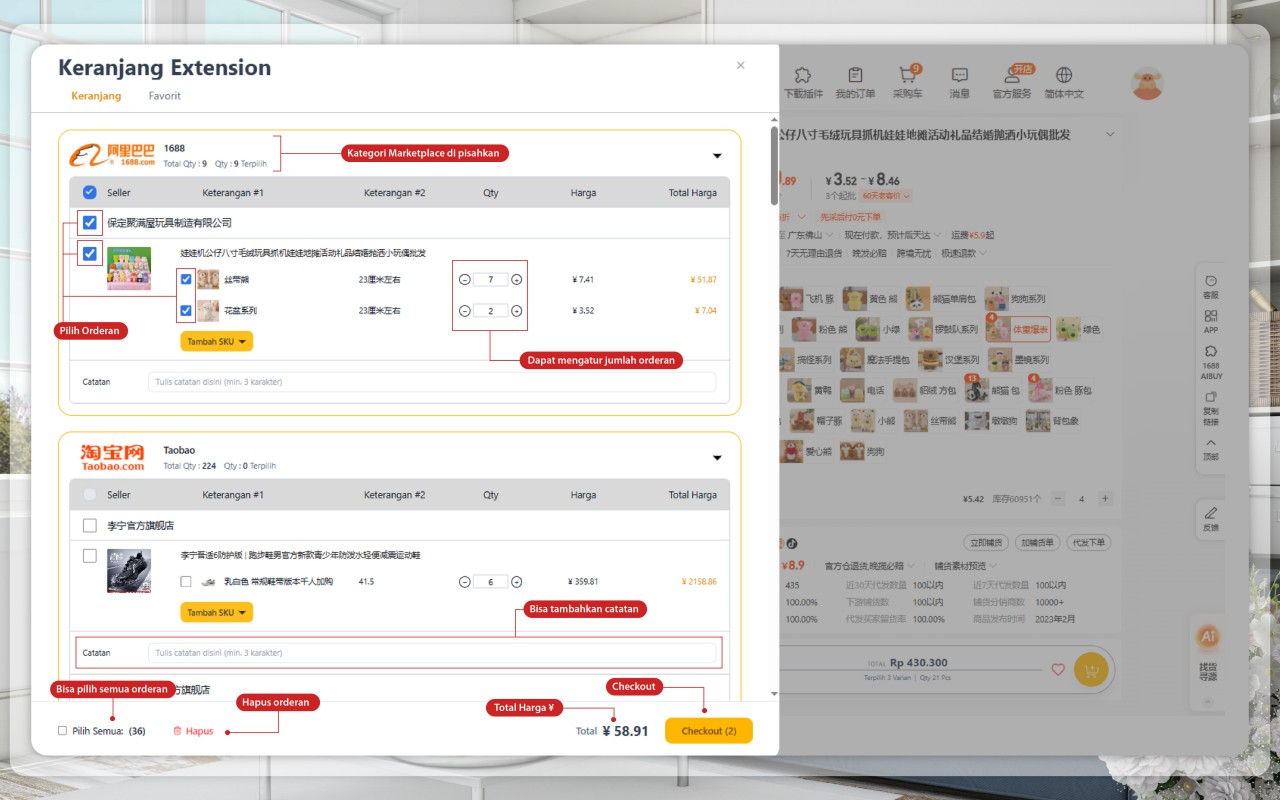Click the 顶部 back-to-top sidebar icon
The image size is (1280, 800).
point(1211,442)
